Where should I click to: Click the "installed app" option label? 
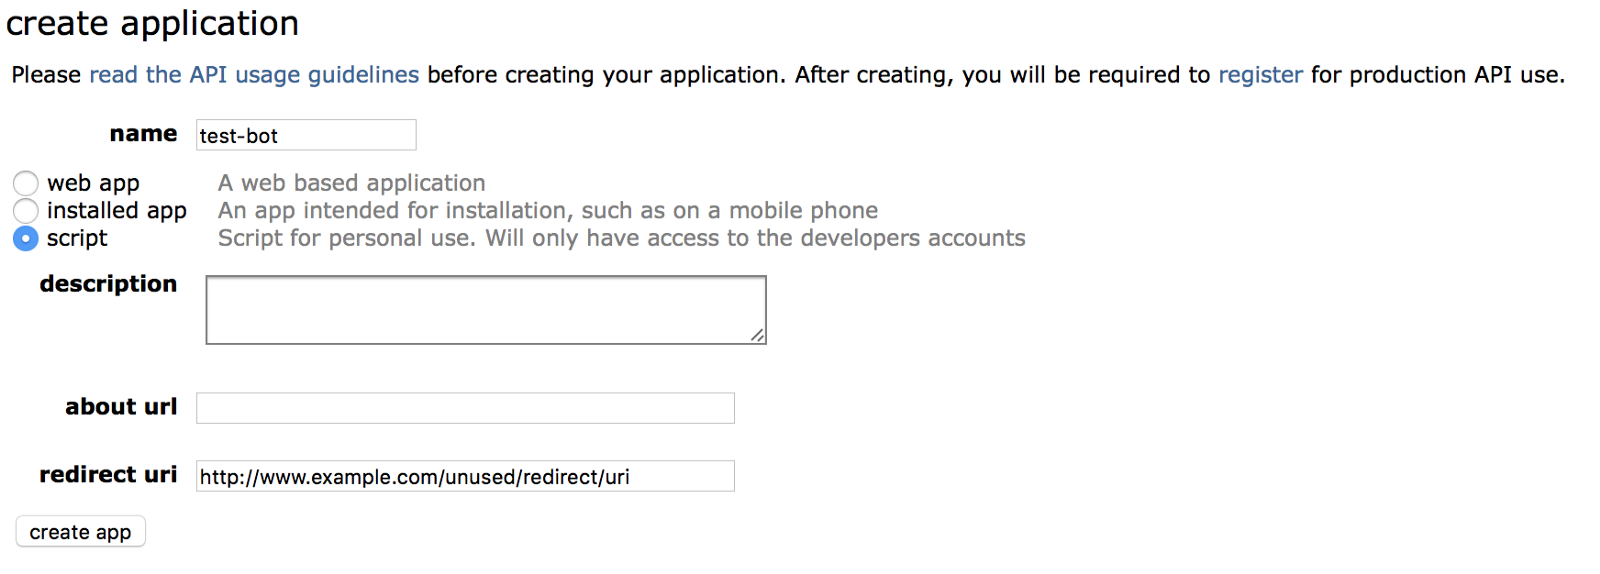(116, 210)
